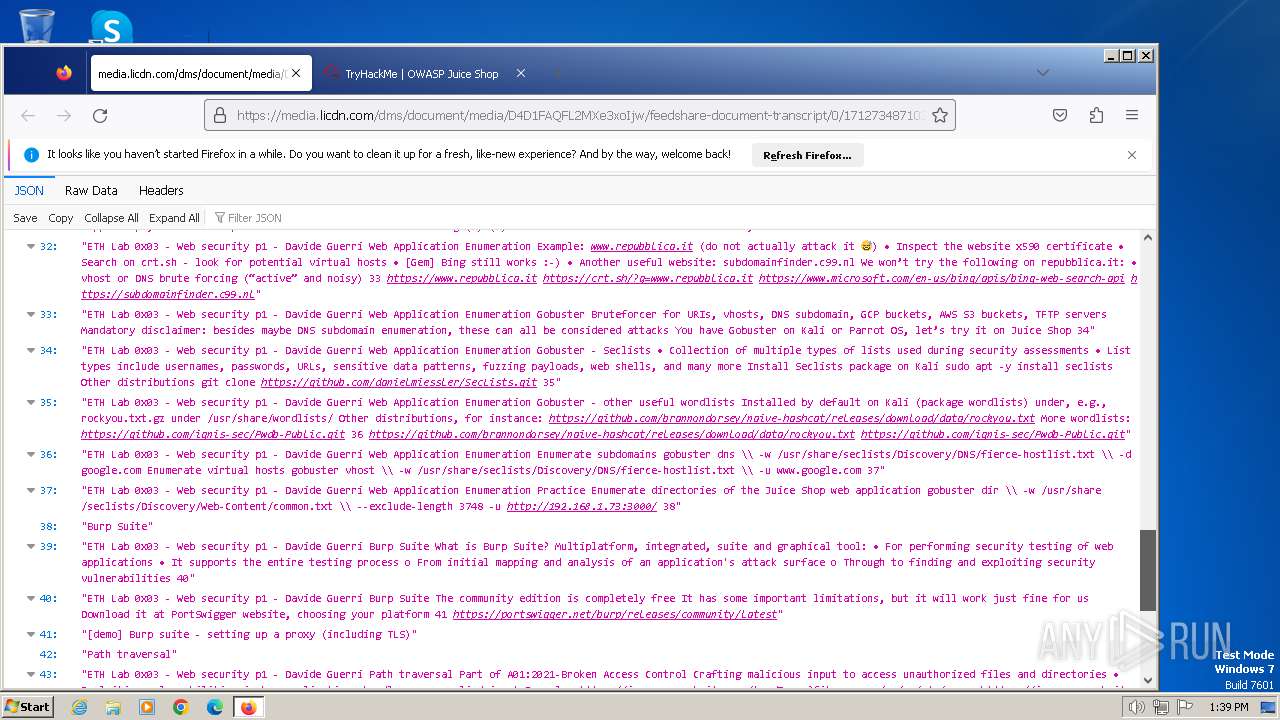The width and height of the screenshot is (1280, 720).
Task: Click Copy in the JSON toolbar
Action: click(x=61, y=218)
